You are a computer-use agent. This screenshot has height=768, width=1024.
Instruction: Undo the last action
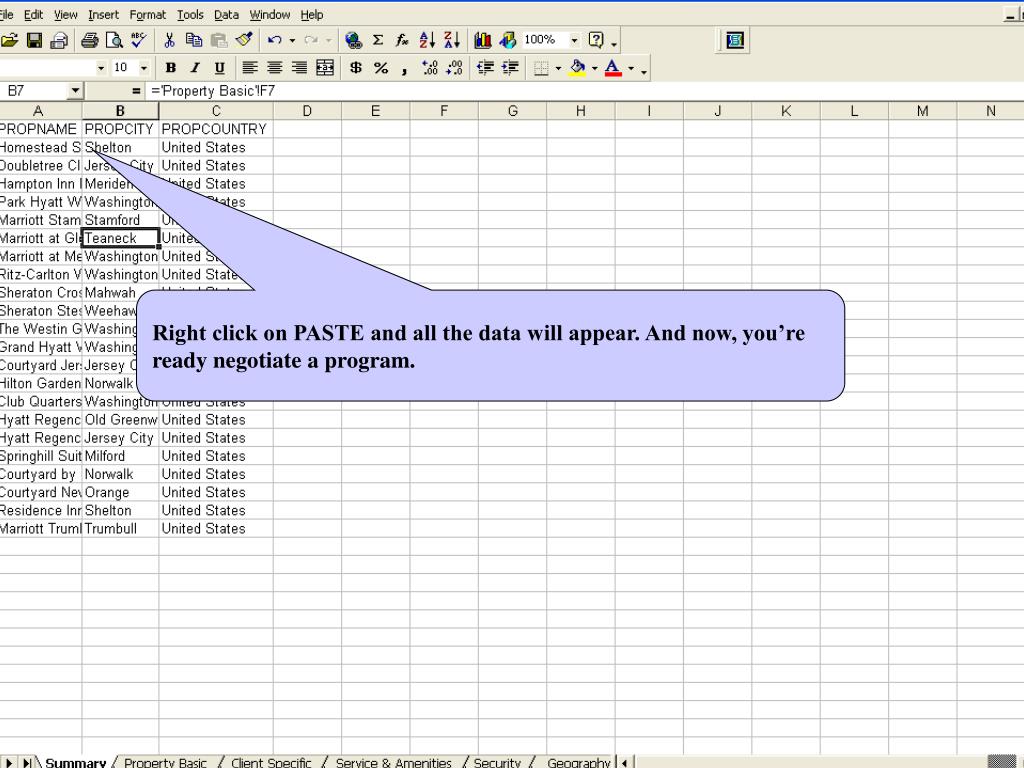274,40
